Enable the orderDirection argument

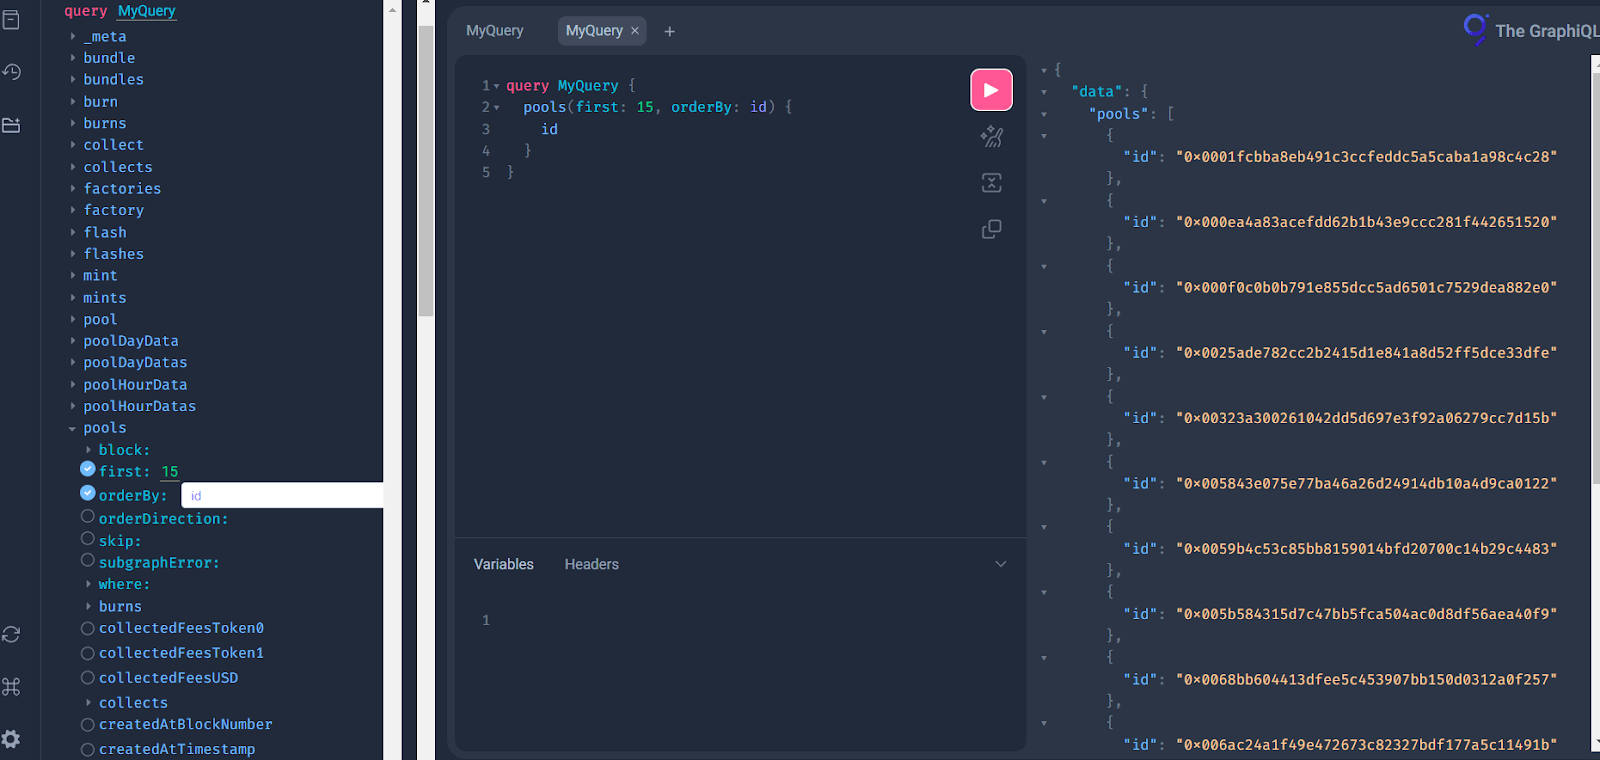coord(88,517)
